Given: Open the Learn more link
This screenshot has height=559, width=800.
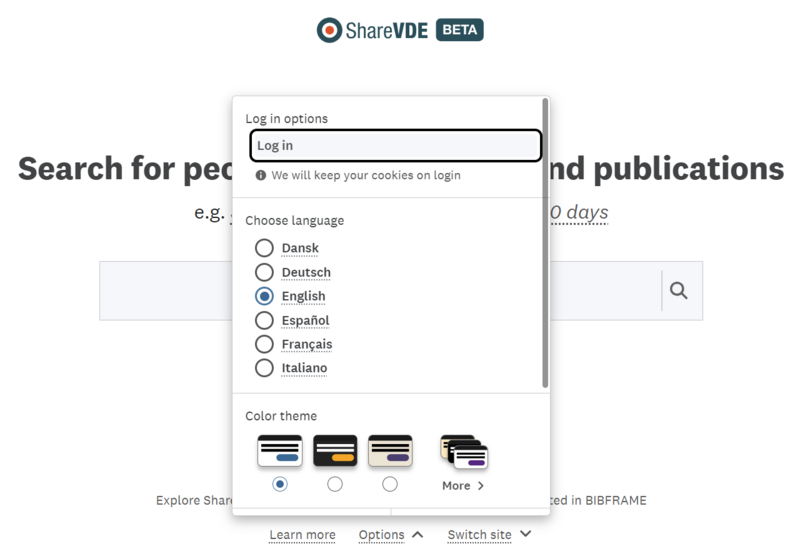Looking at the screenshot, I should pos(302,535).
